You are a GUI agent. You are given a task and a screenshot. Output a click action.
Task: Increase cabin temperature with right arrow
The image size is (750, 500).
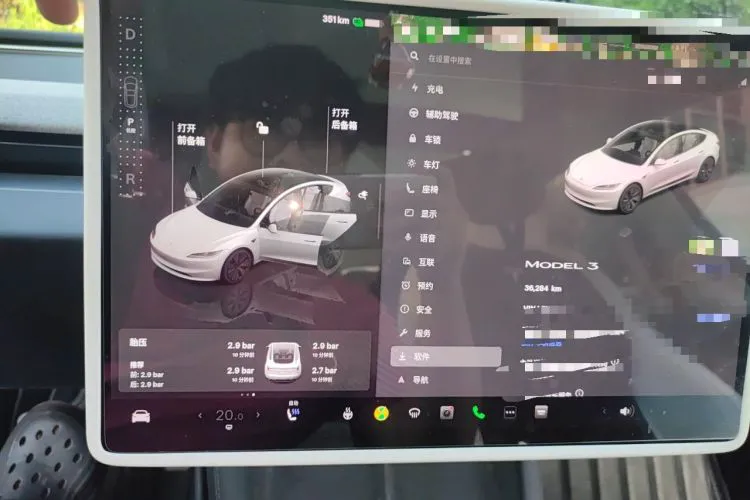(x=258, y=415)
